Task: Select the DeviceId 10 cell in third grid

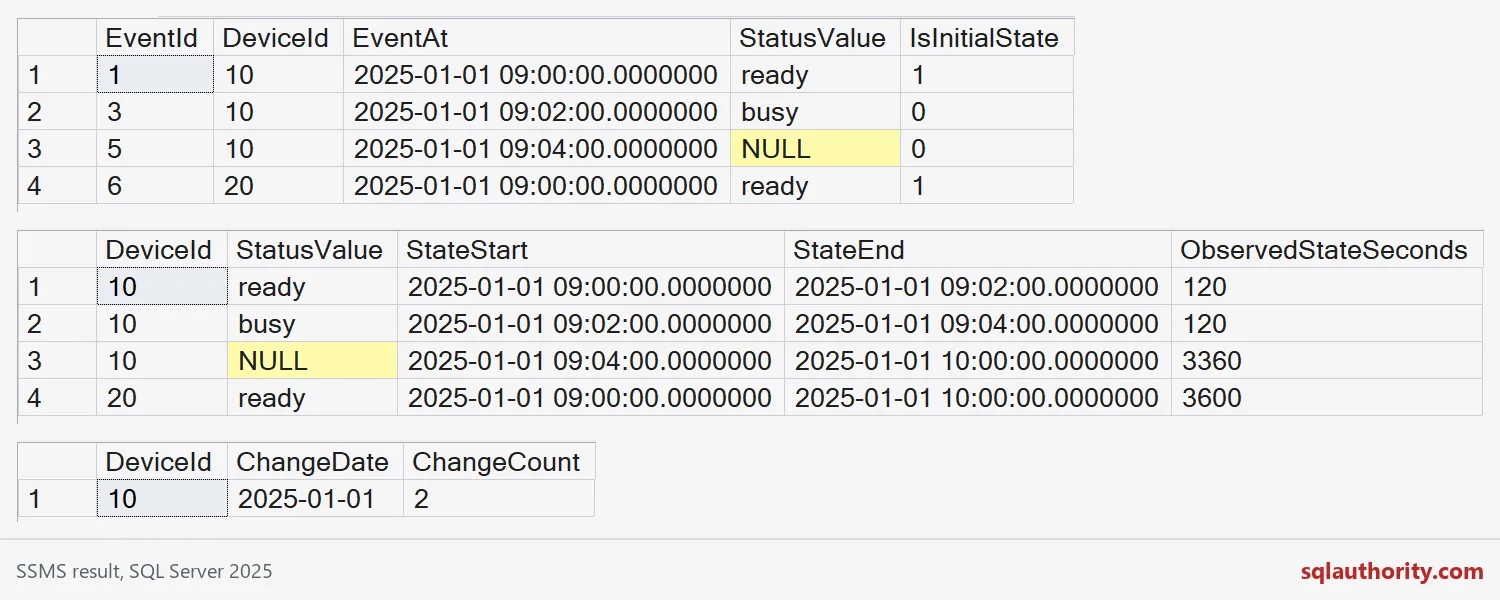Action: point(162,499)
